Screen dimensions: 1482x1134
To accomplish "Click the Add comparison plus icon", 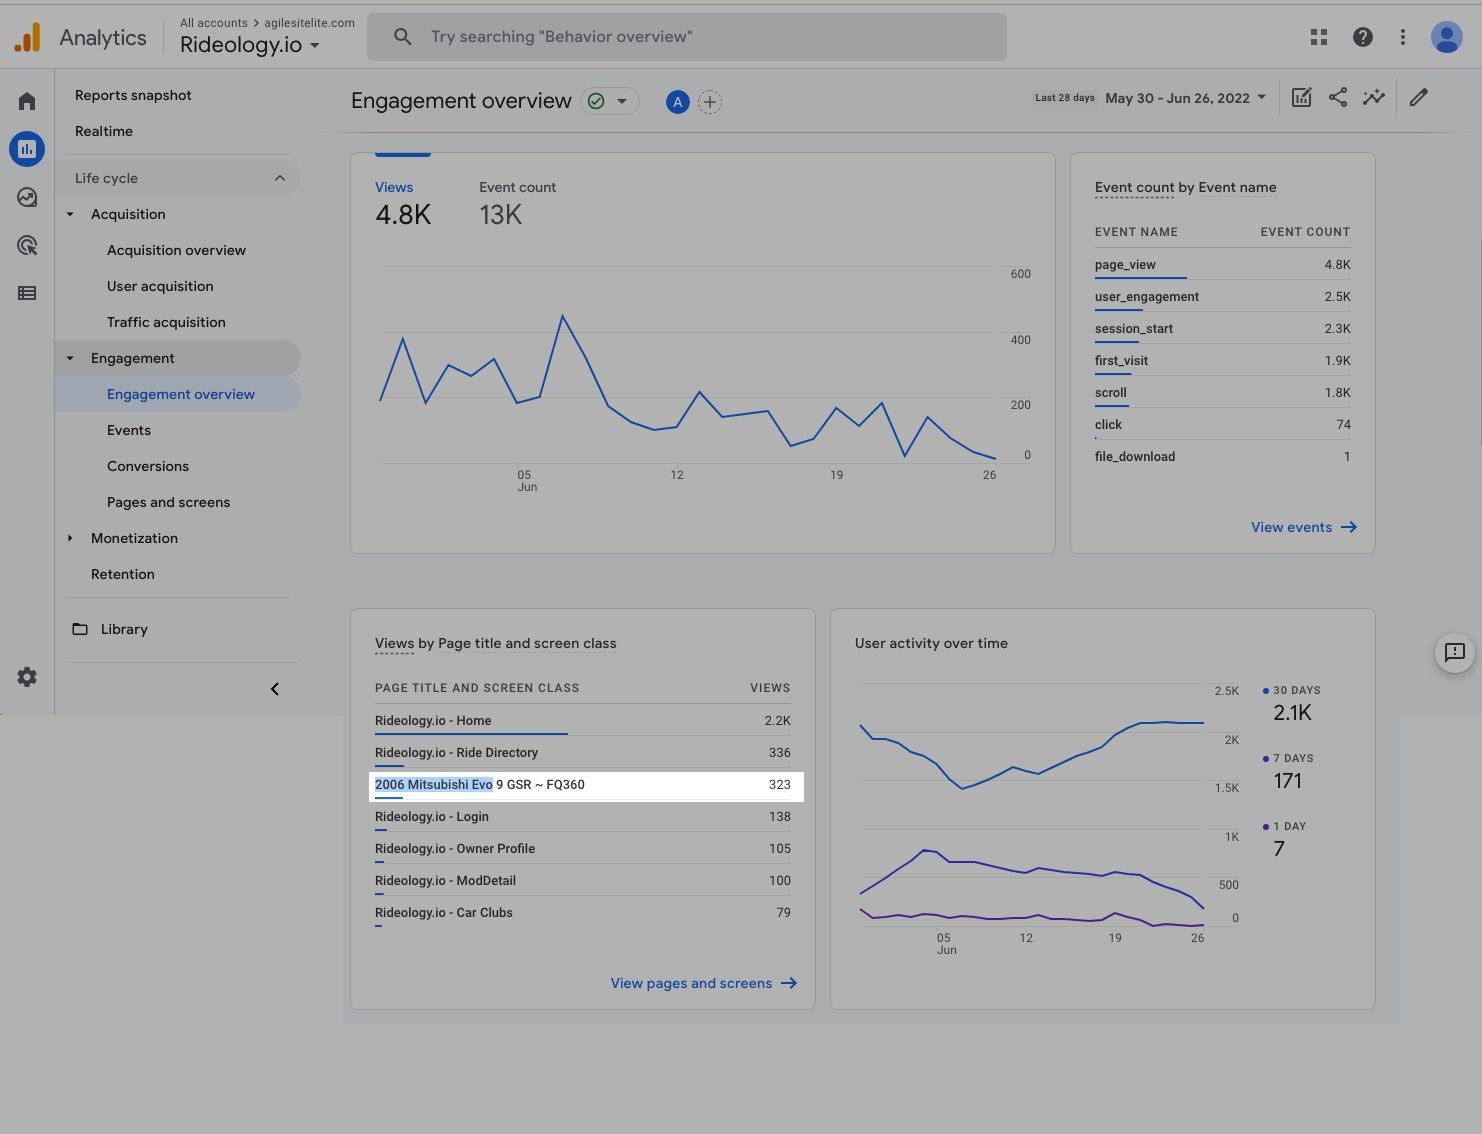I will pos(709,101).
